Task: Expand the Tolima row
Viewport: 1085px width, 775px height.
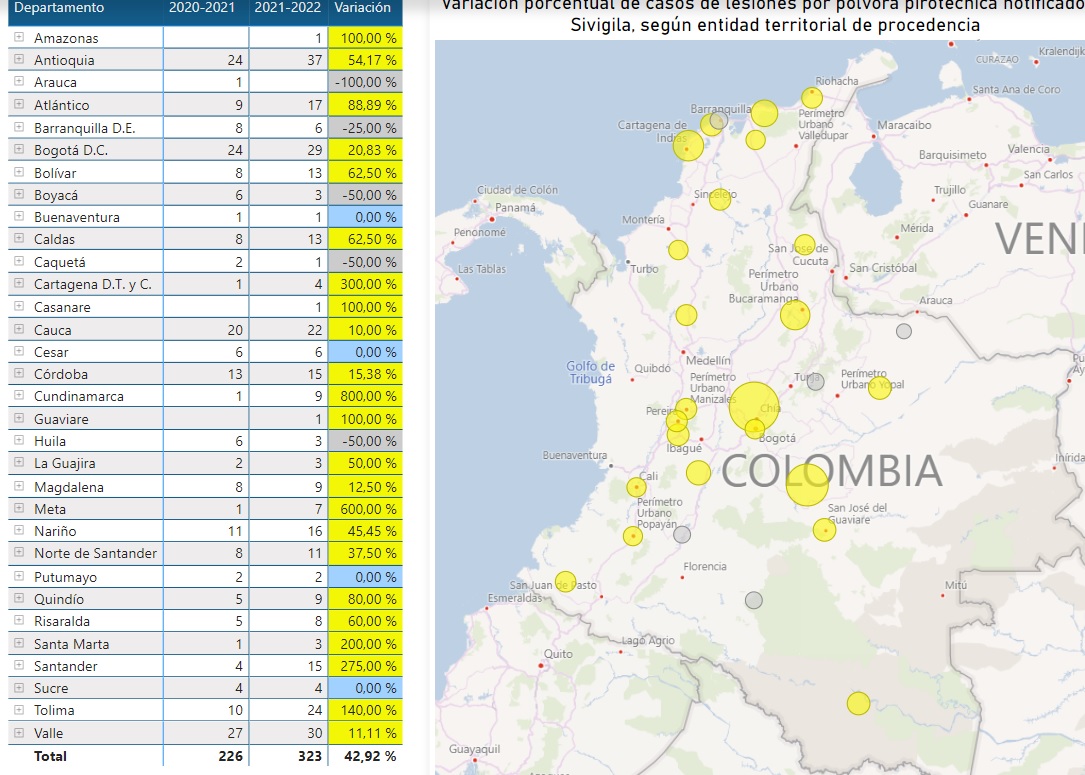Action: (19, 710)
